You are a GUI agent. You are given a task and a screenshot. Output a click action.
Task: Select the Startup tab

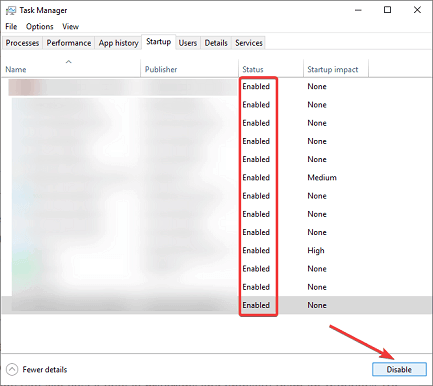tap(159, 42)
